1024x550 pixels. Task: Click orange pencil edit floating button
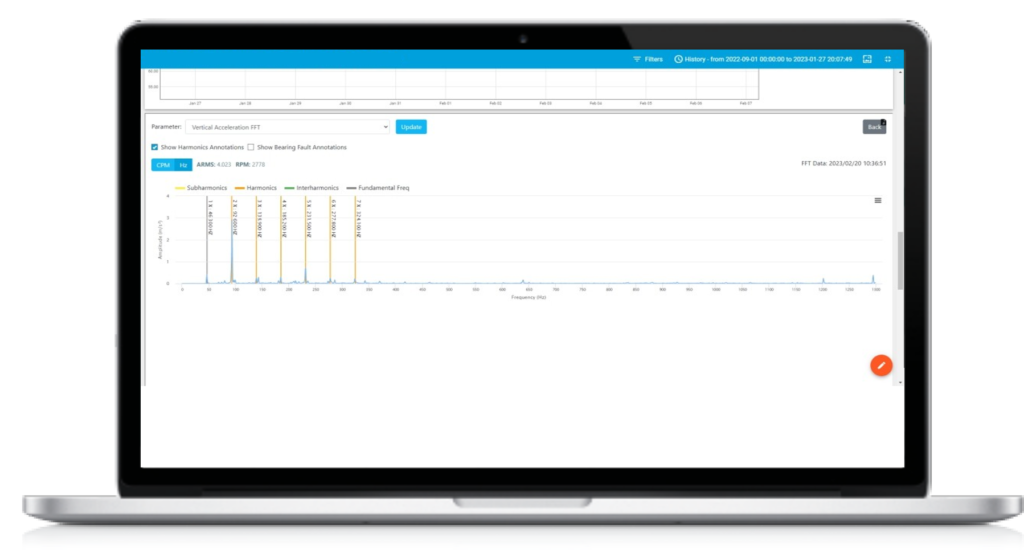881,365
